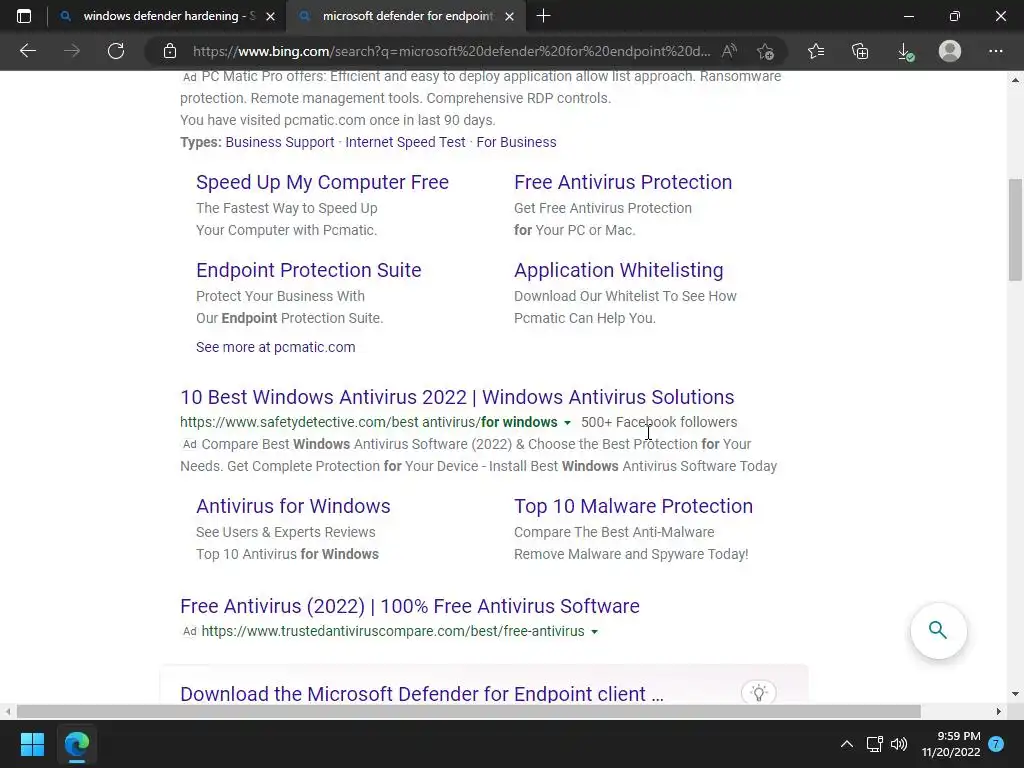The width and height of the screenshot is (1024, 768).
Task: Open 10 Best Windows Antivirus 2022 result
Action: pyautogui.click(x=457, y=397)
